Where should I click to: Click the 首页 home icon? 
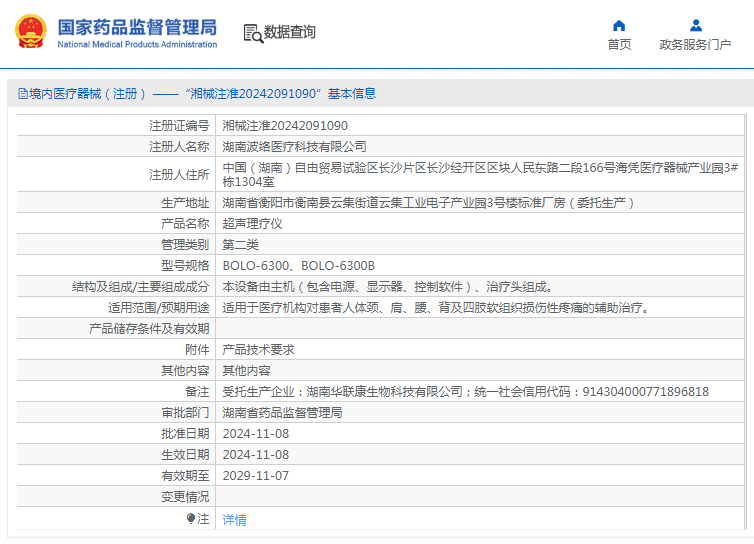(619, 25)
